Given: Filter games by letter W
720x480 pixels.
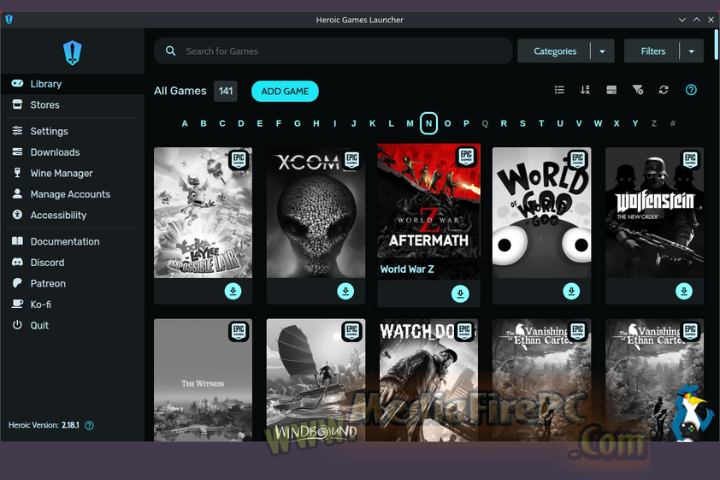Looking at the screenshot, I should (598, 124).
